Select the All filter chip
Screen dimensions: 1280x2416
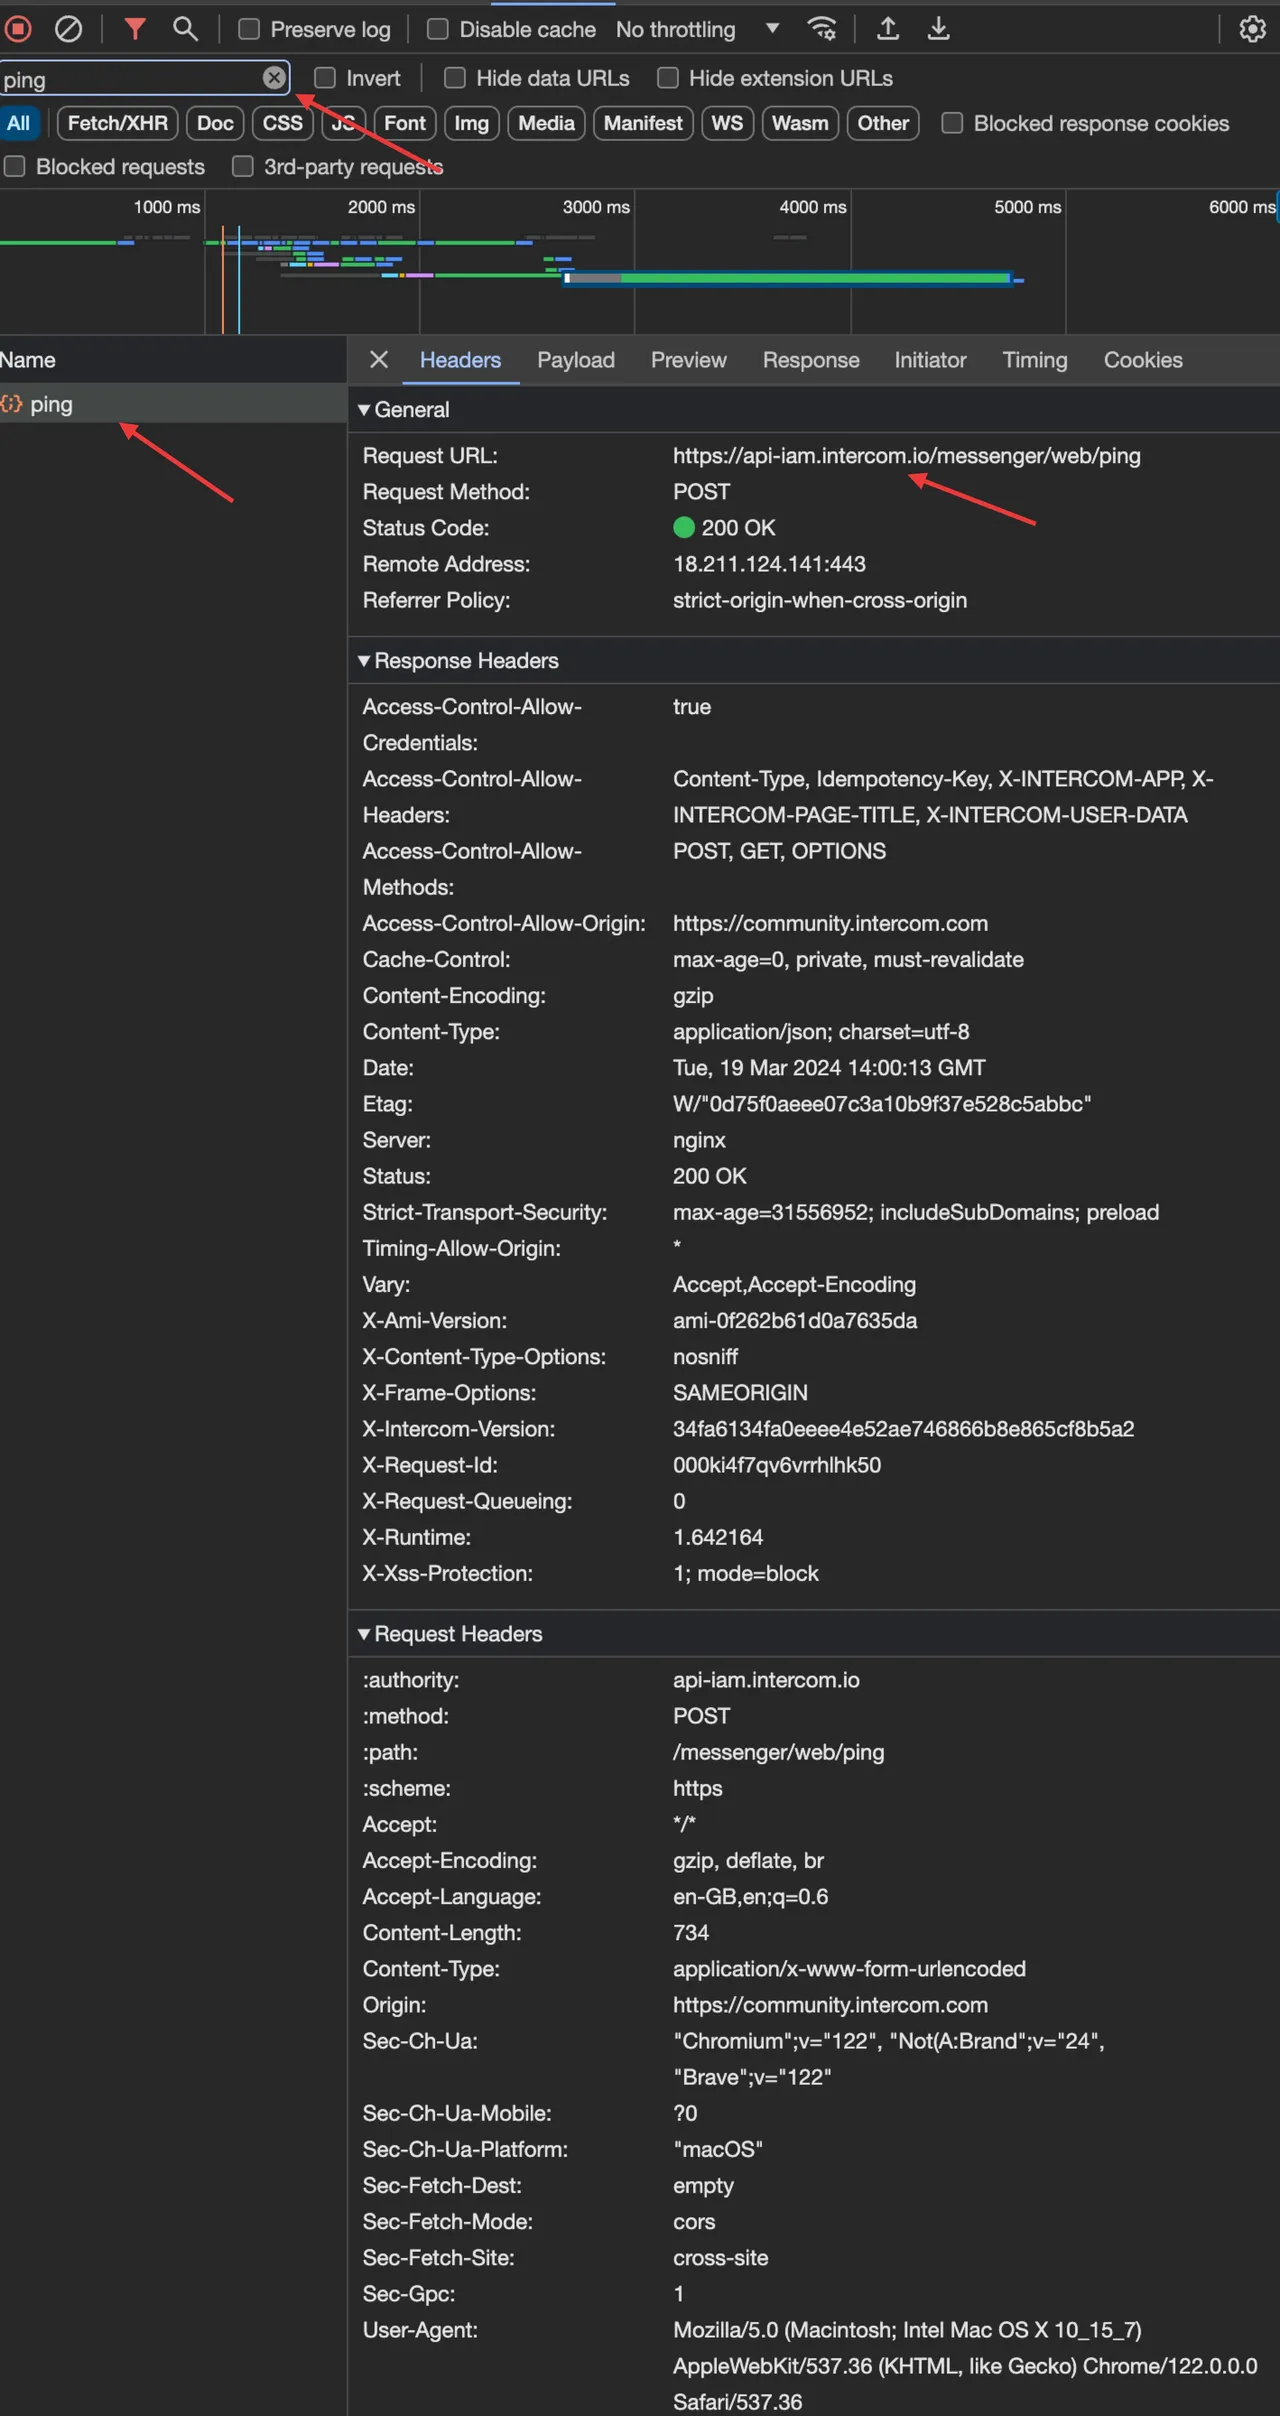[x=19, y=123]
